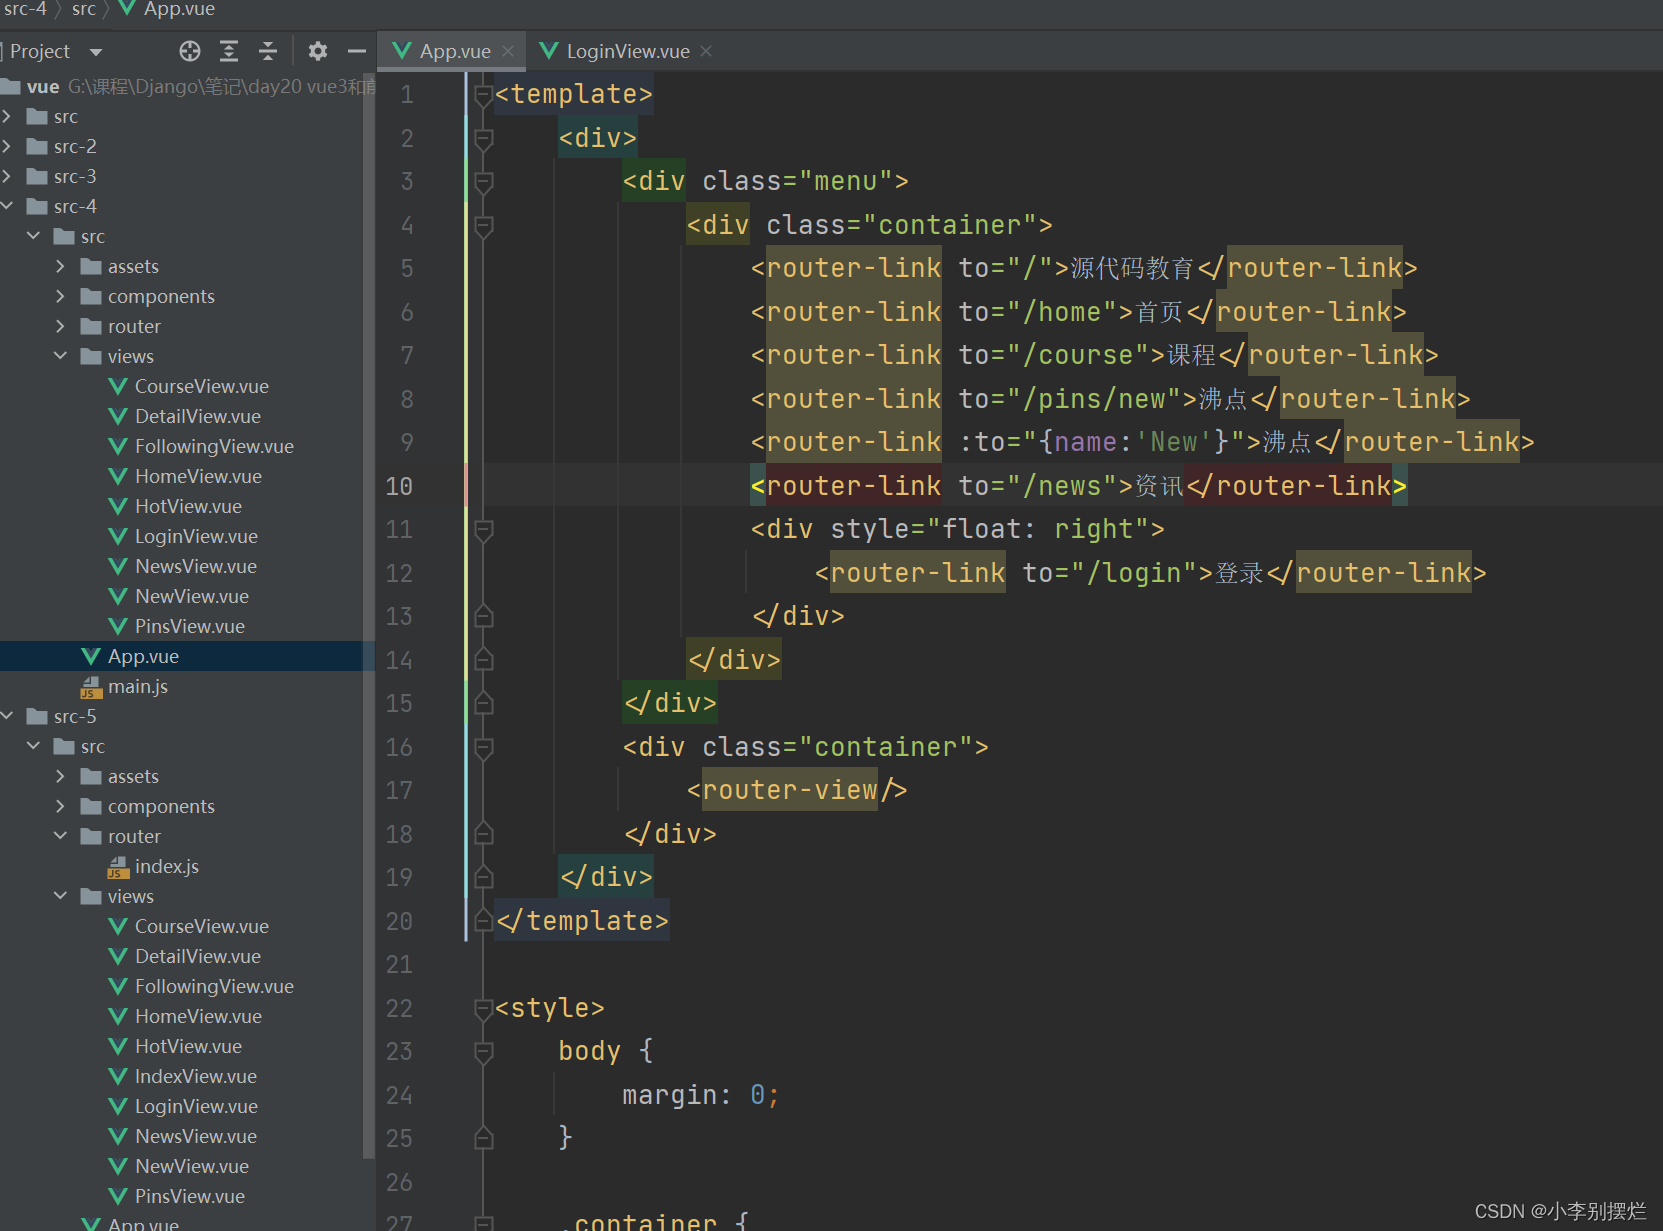
Task: Close the LoginView.vue tab
Action: click(706, 51)
